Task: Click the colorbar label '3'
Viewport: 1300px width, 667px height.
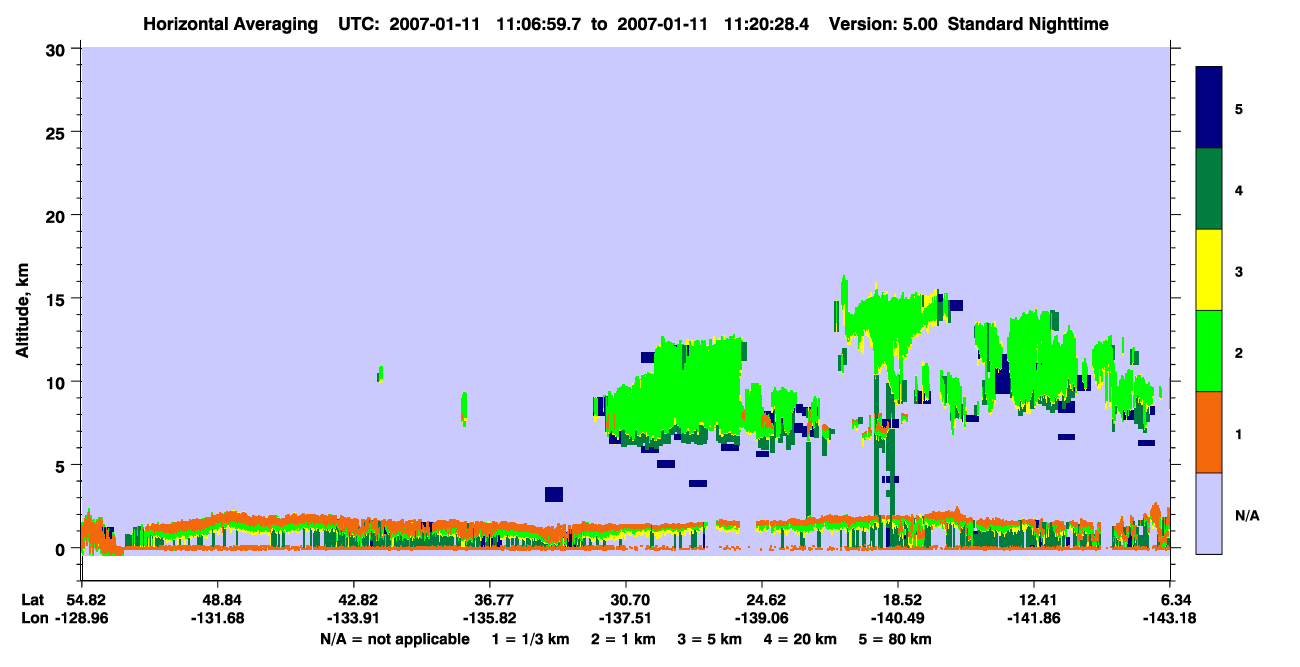Action: (x=1239, y=271)
